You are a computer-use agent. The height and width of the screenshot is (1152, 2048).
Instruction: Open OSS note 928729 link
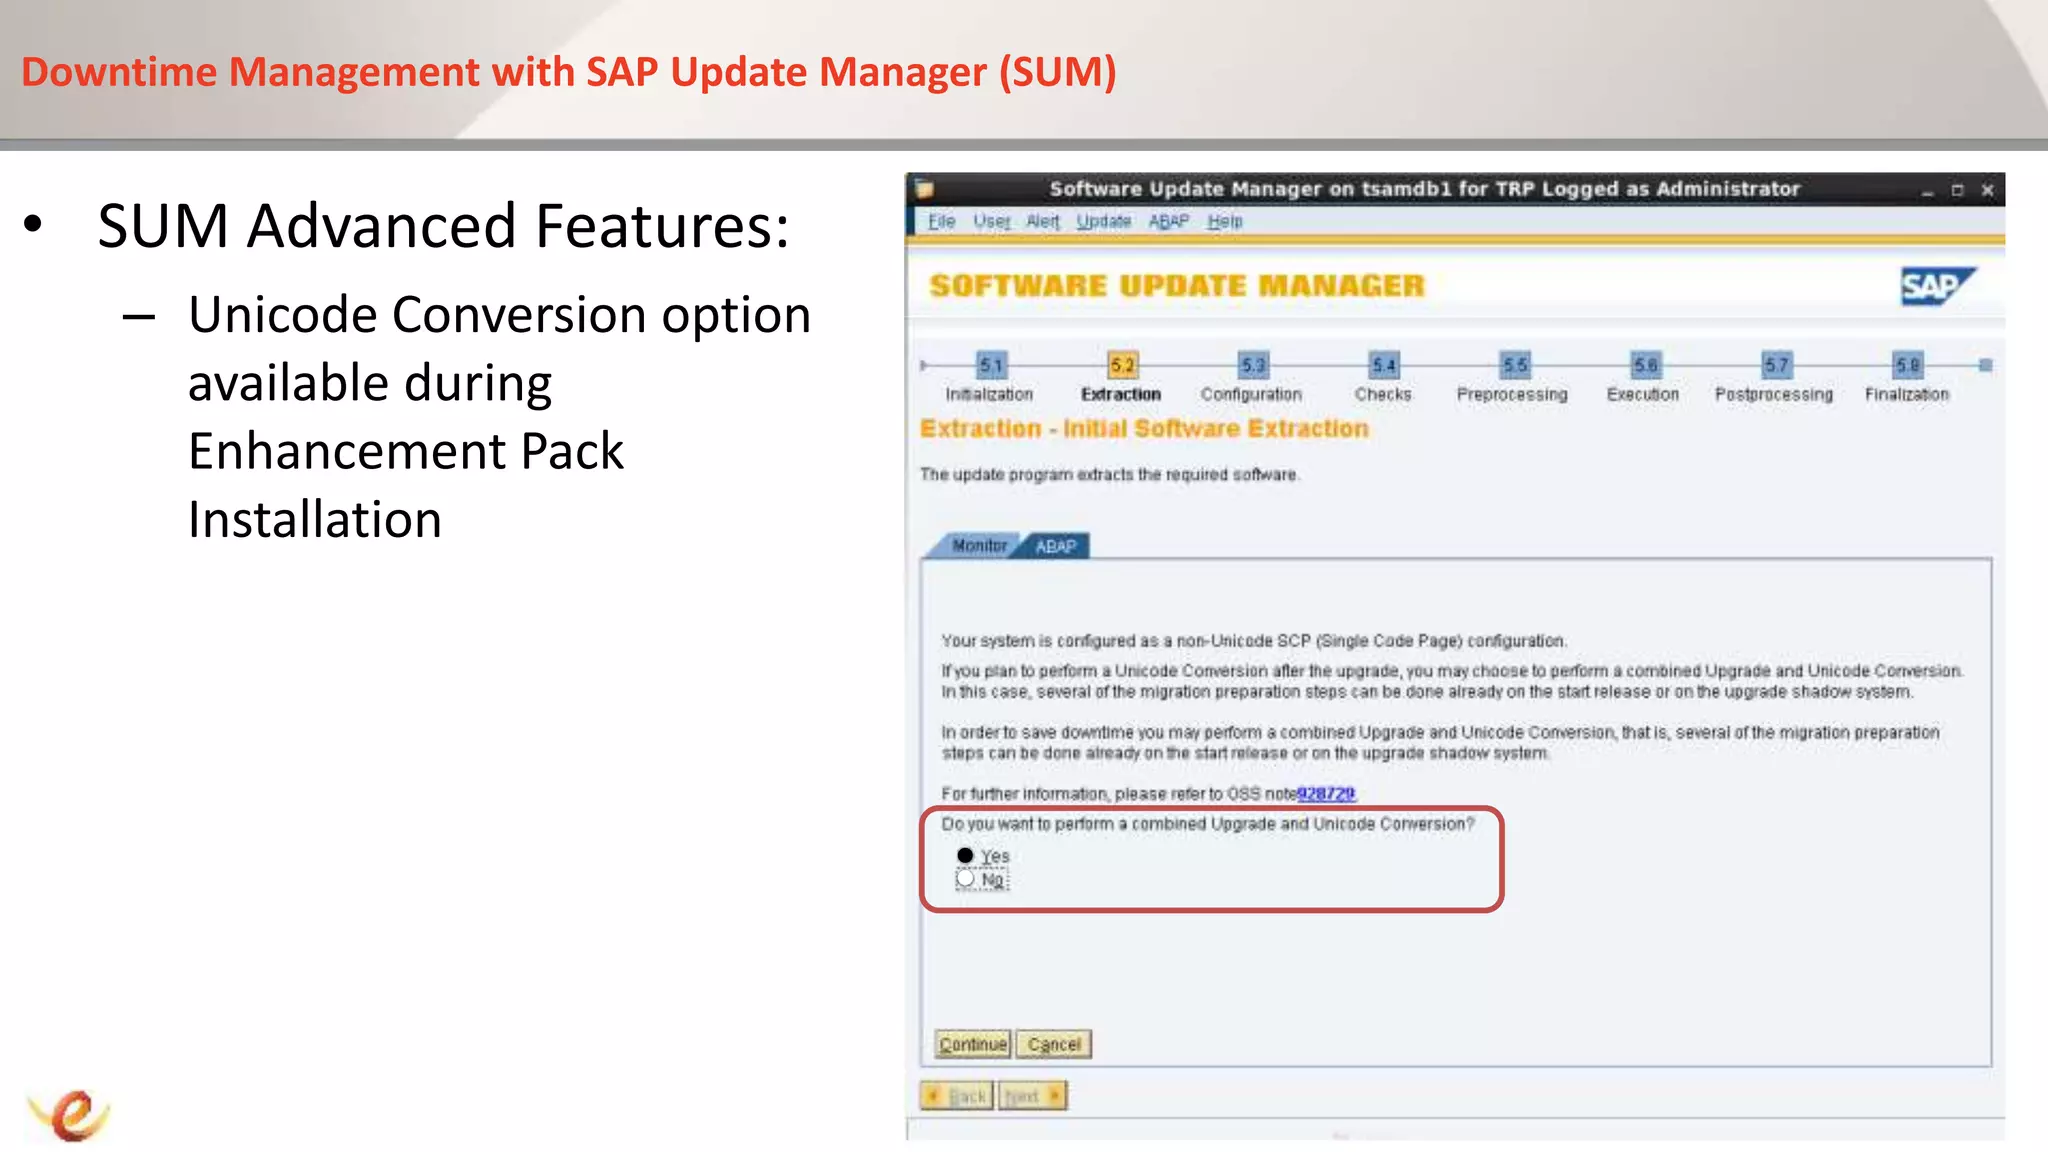point(1326,794)
